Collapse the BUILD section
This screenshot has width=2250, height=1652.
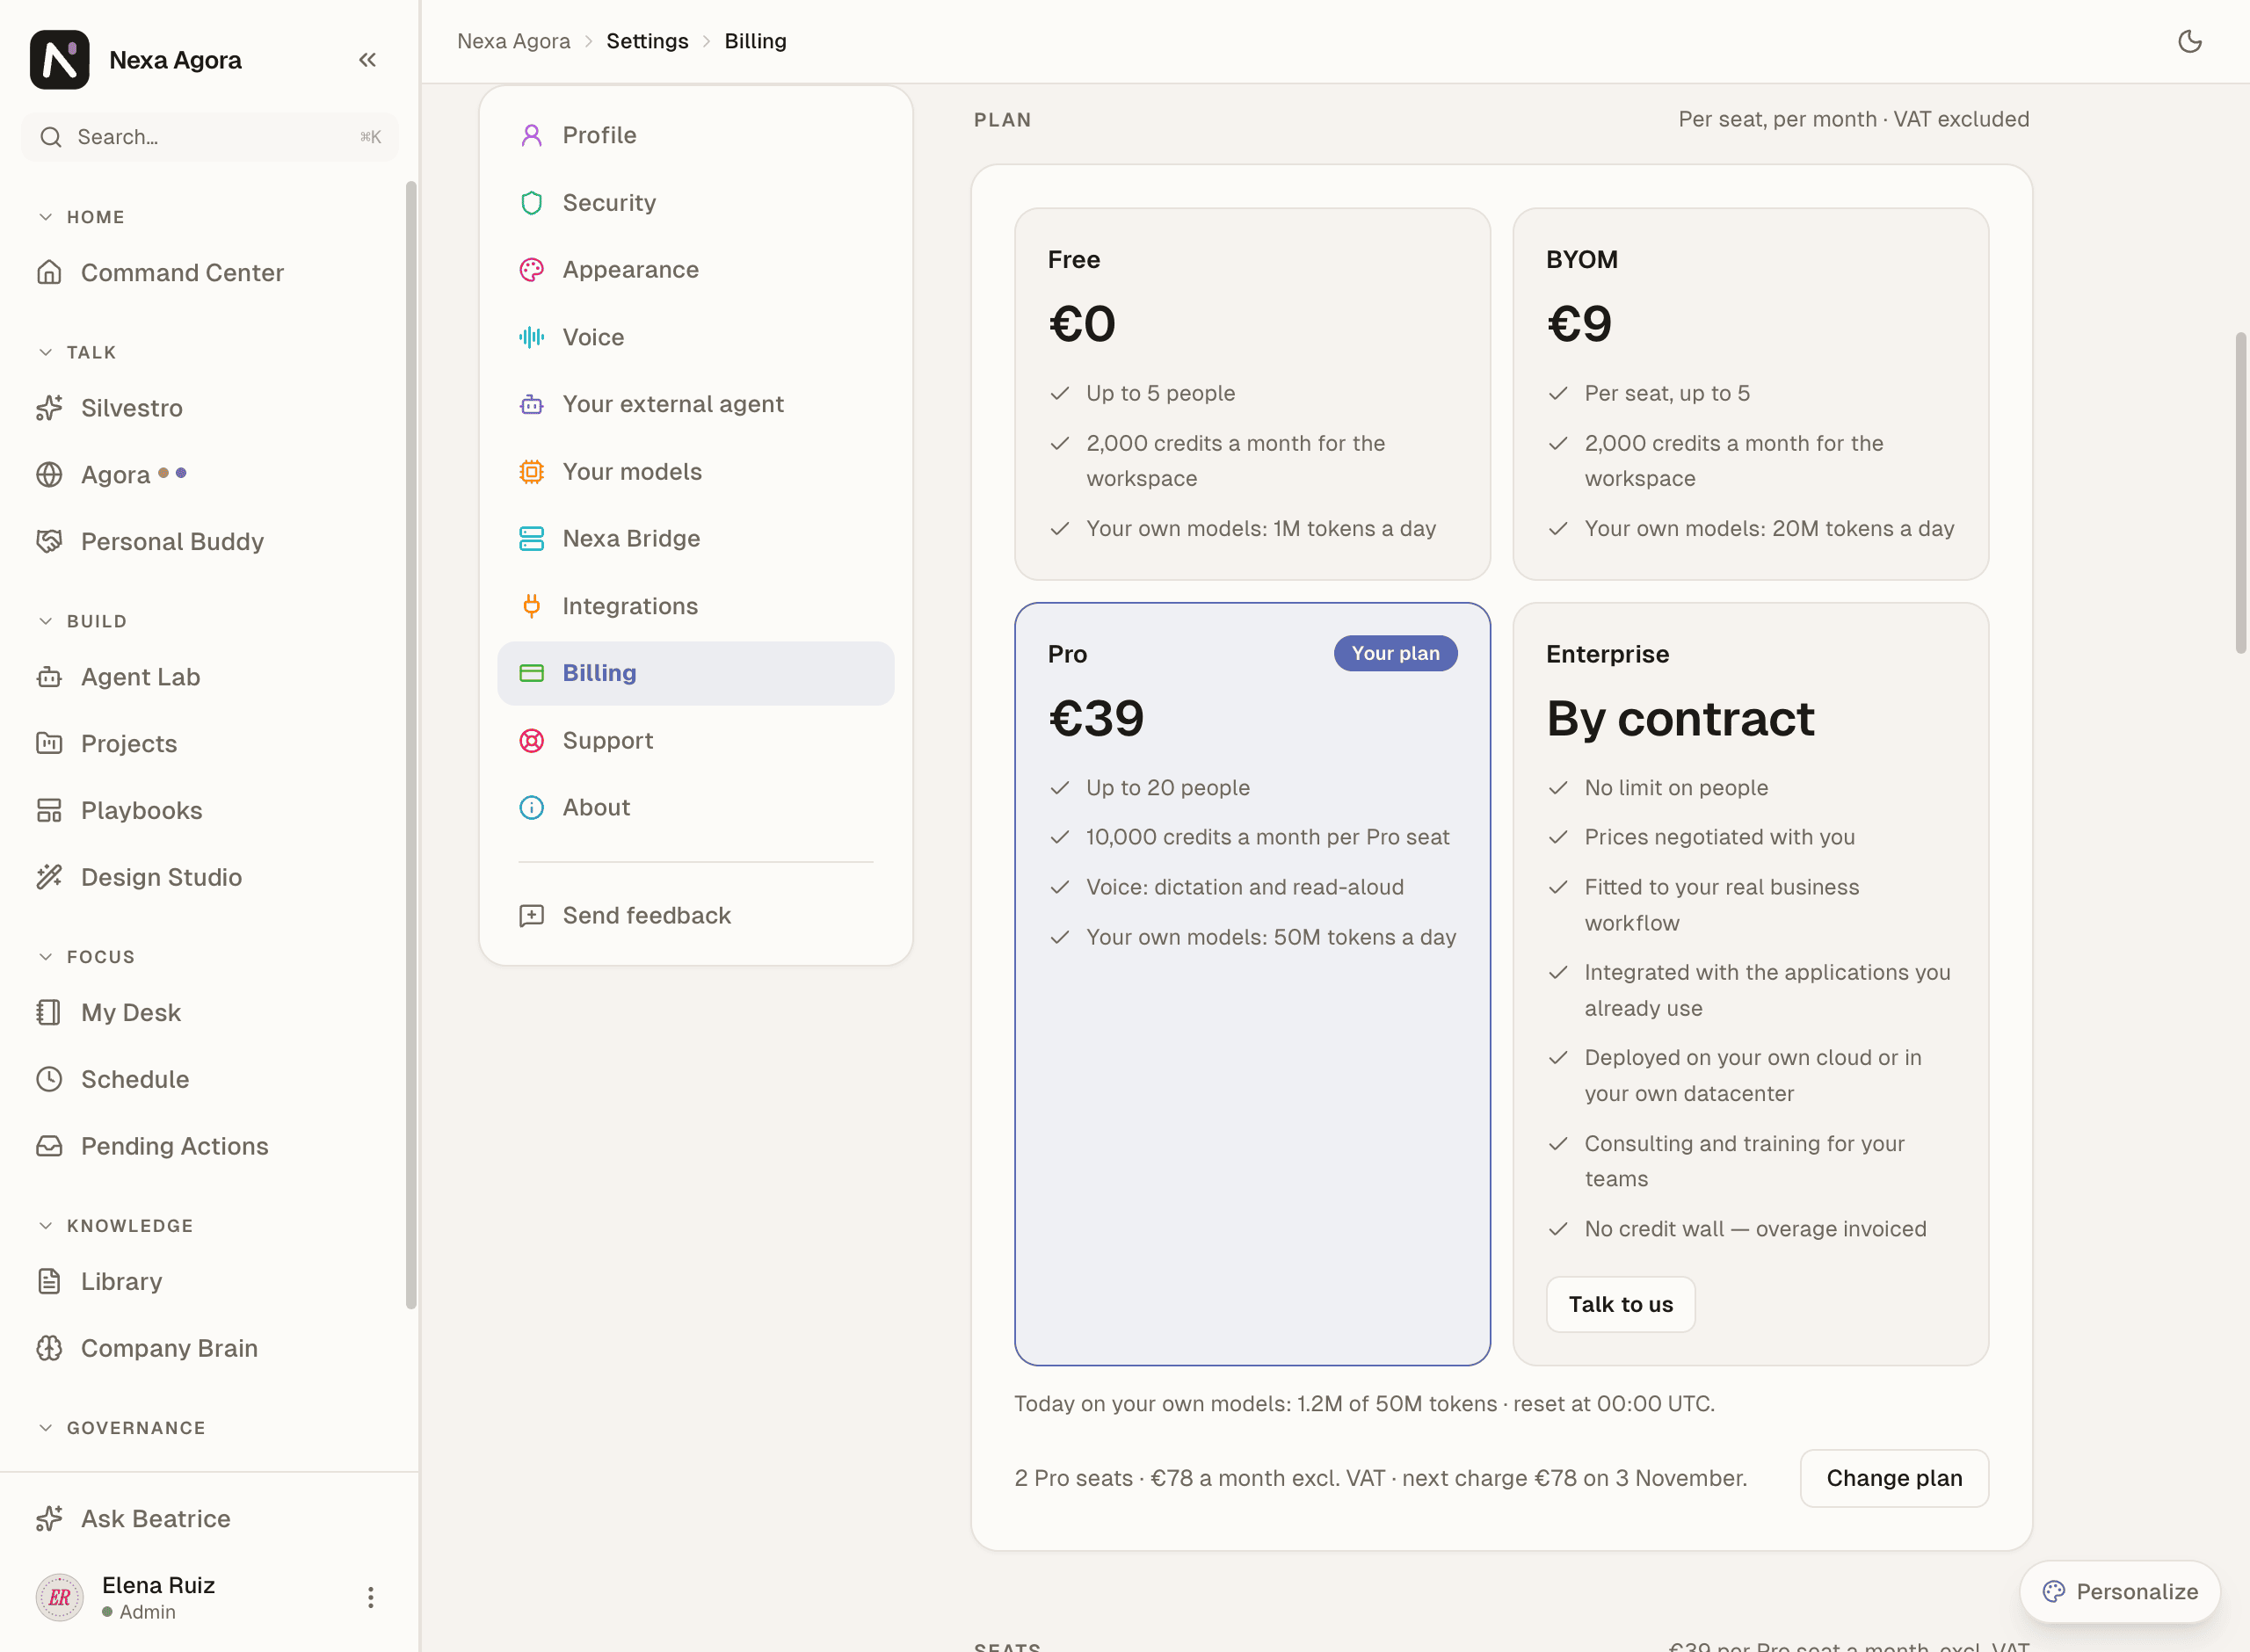click(46, 621)
